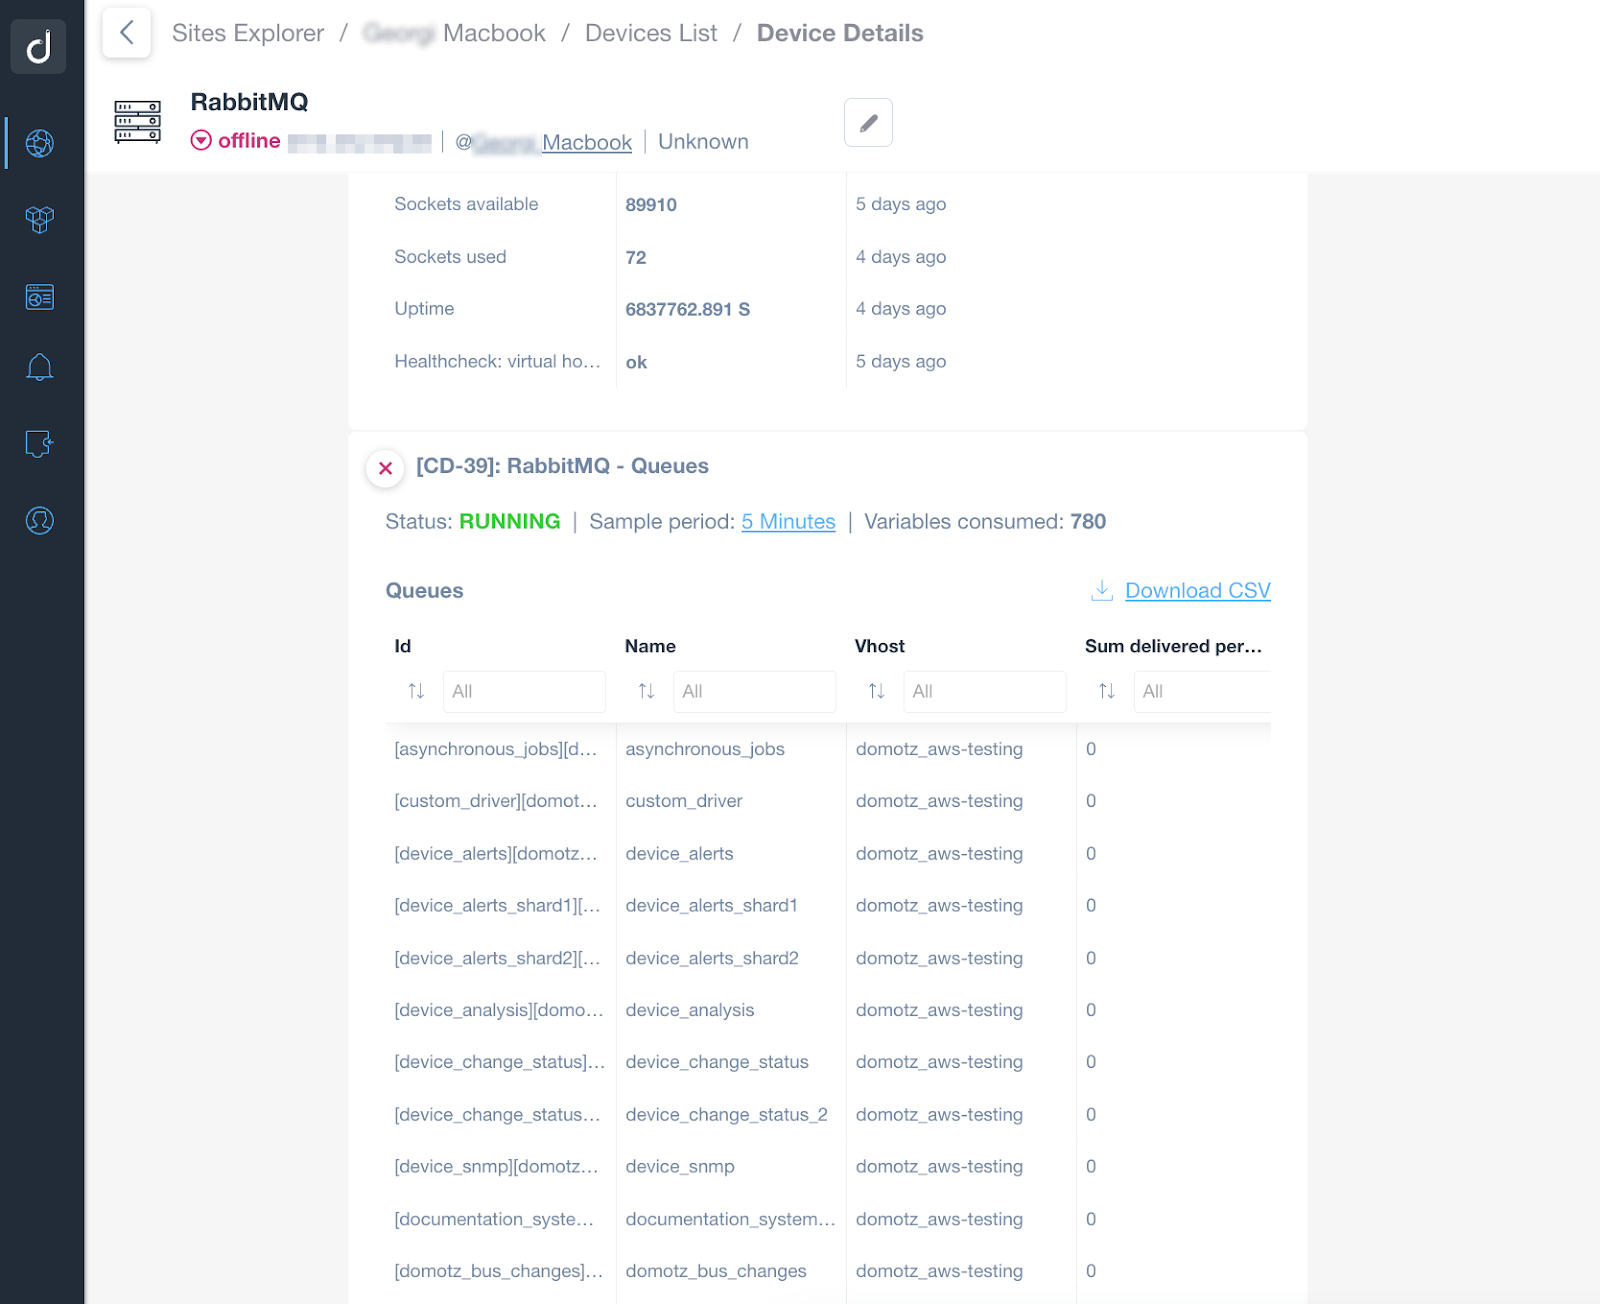
Task: Click the Sockets used value 72
Action: point(636,257)
